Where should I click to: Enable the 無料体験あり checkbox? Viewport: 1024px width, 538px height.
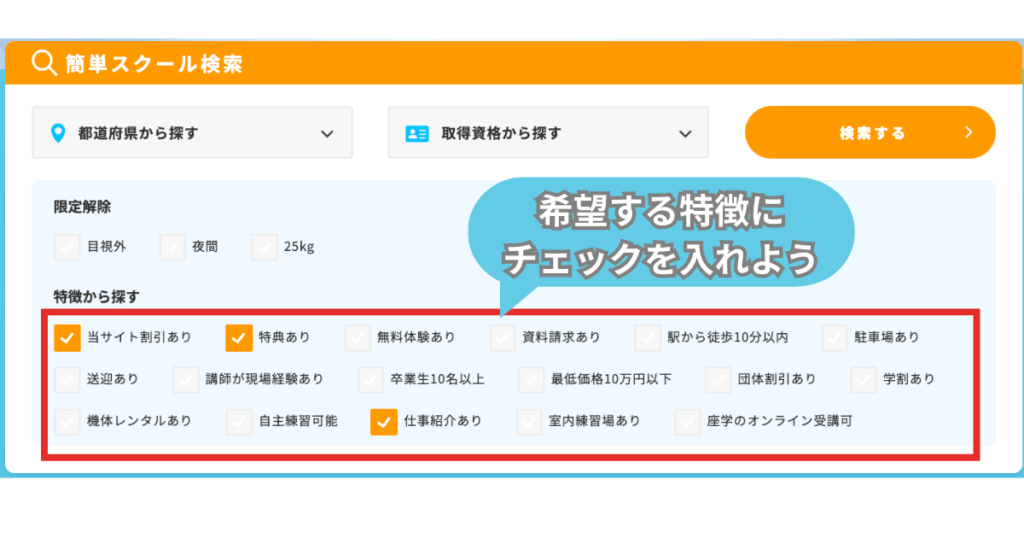[358, 338]
